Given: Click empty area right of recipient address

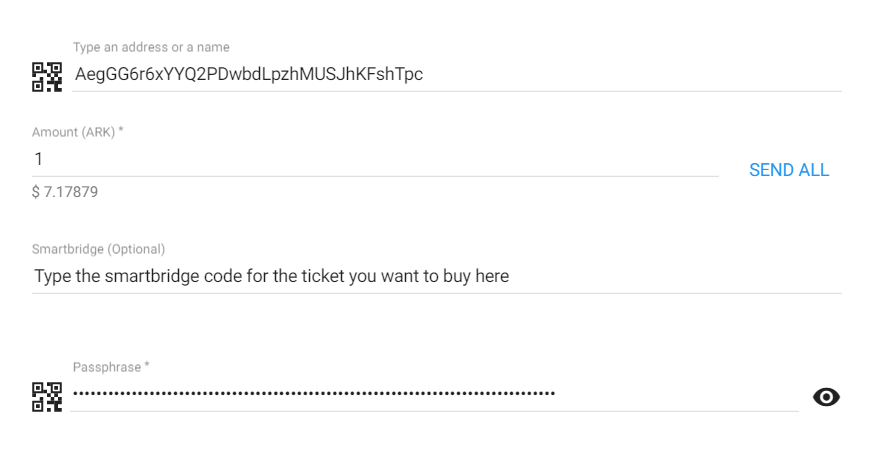Looking at the screenshot, I should (632, 75).
